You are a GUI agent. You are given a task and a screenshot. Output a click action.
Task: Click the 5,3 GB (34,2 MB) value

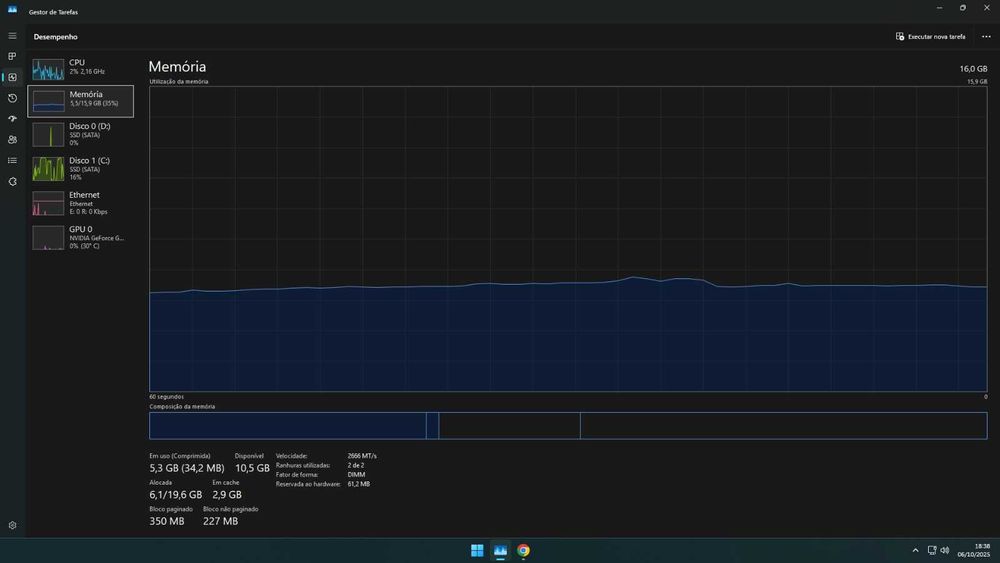(187, 468)
